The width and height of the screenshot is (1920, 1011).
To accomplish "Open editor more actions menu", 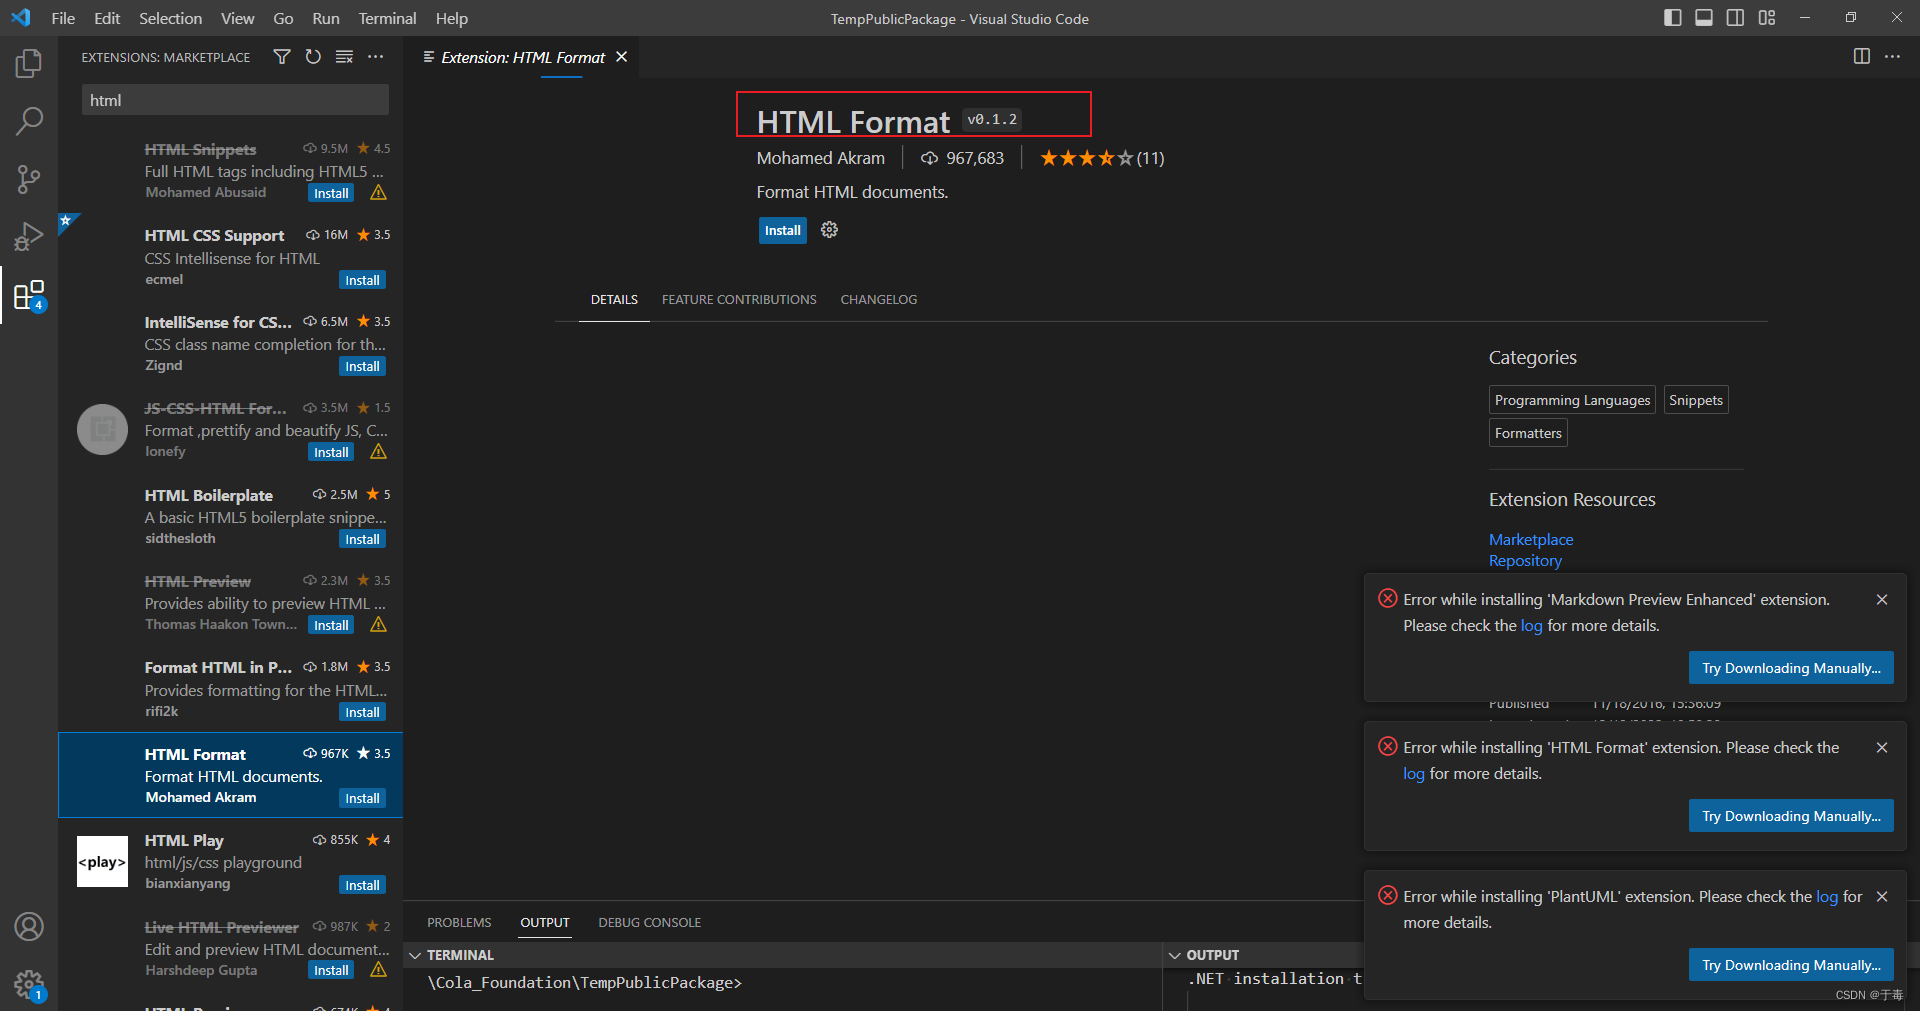I will pos(1892,57).
